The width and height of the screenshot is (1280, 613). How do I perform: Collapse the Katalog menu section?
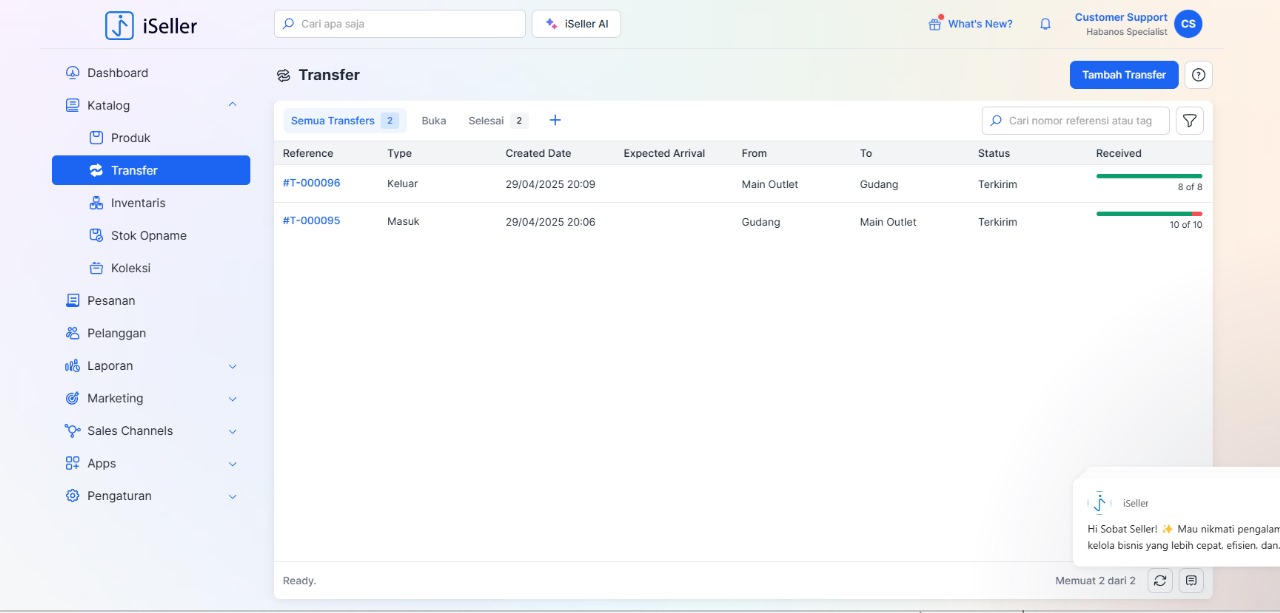click(232, 105)
